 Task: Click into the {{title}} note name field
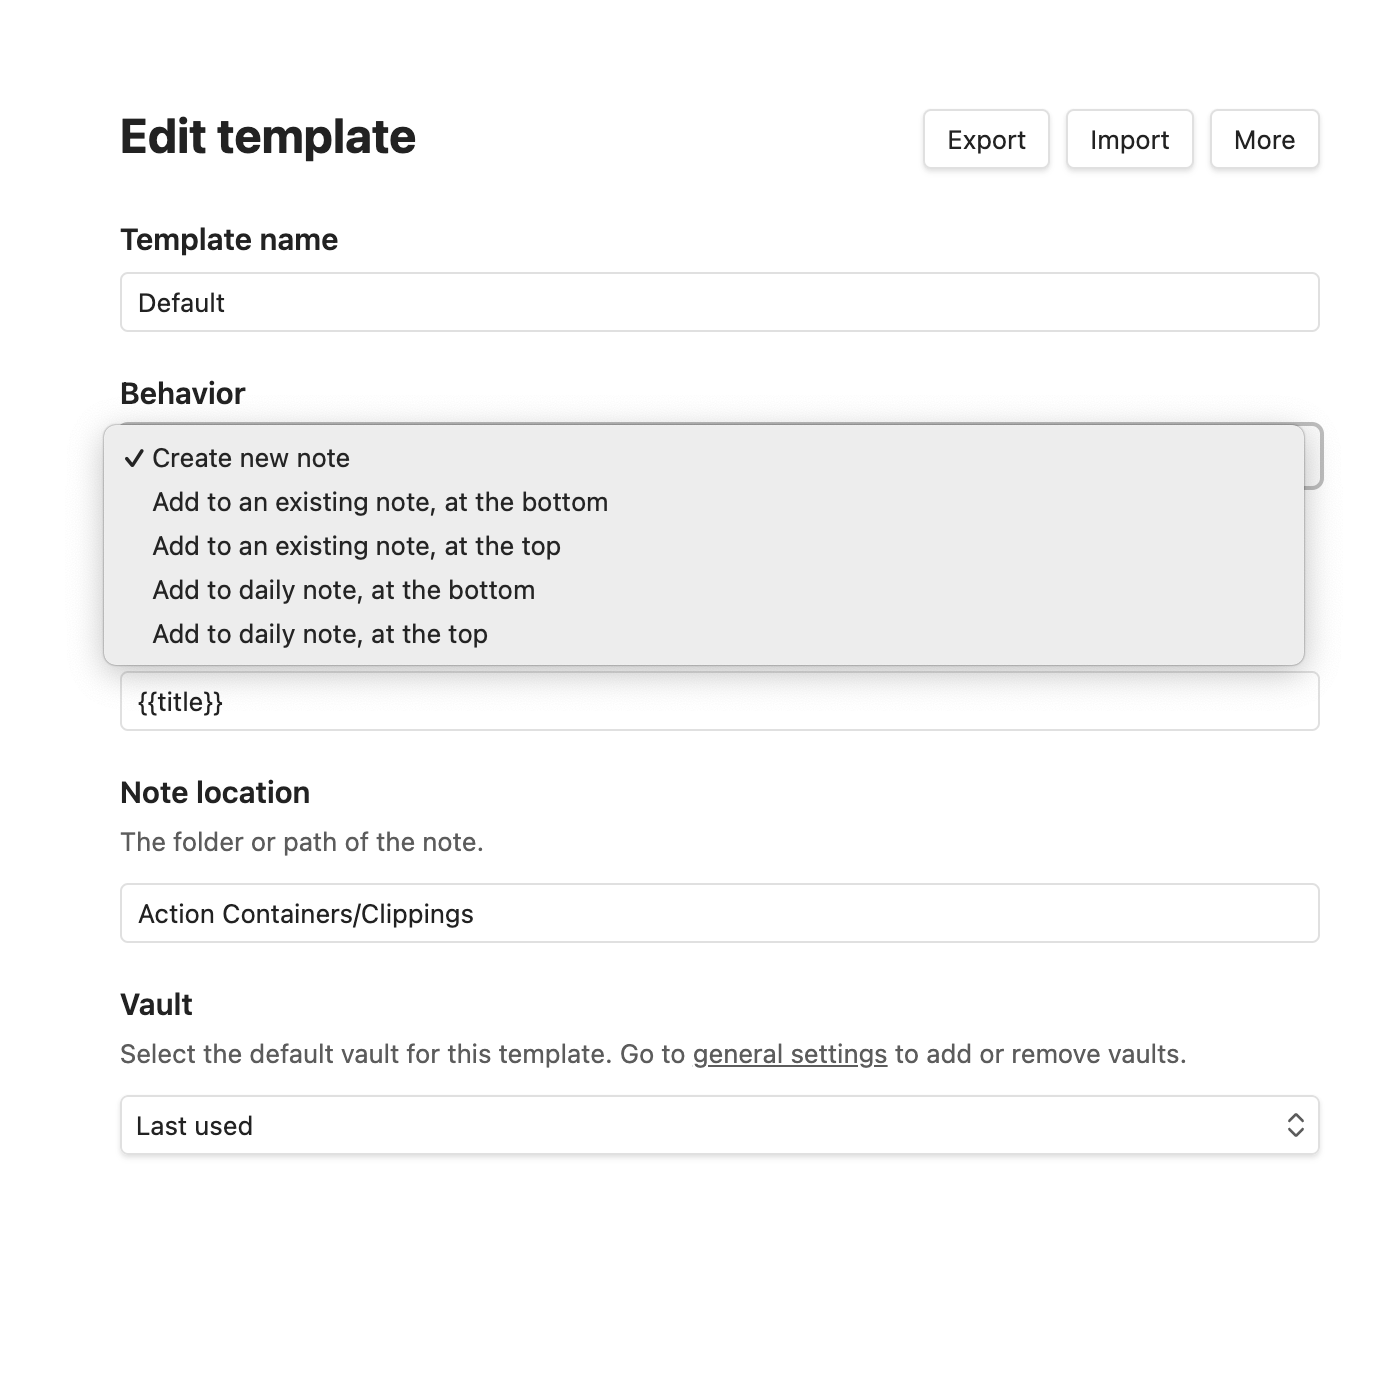[x=720, y=701]
